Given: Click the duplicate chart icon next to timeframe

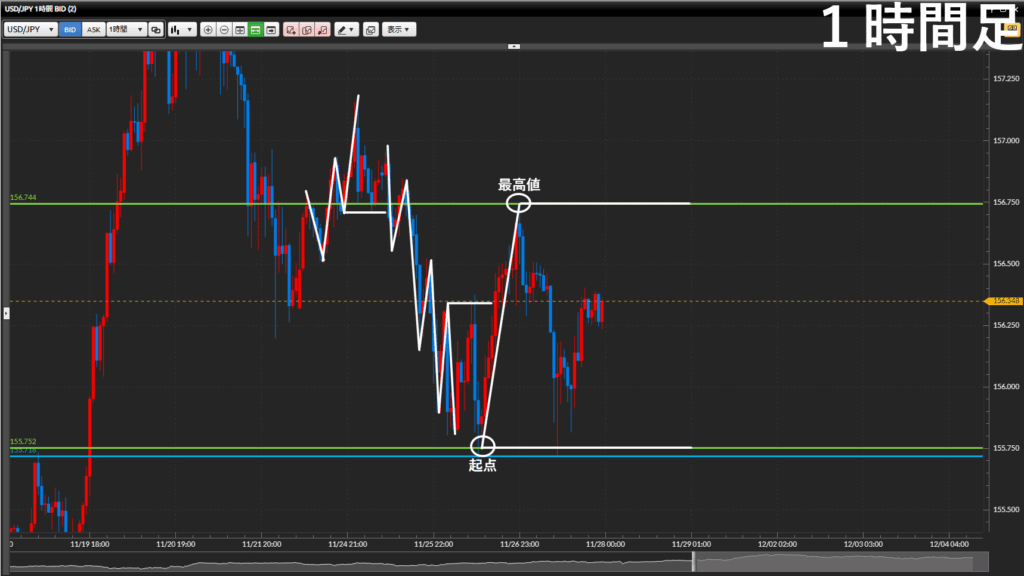Looking at the screenshot, I should 156,30.
